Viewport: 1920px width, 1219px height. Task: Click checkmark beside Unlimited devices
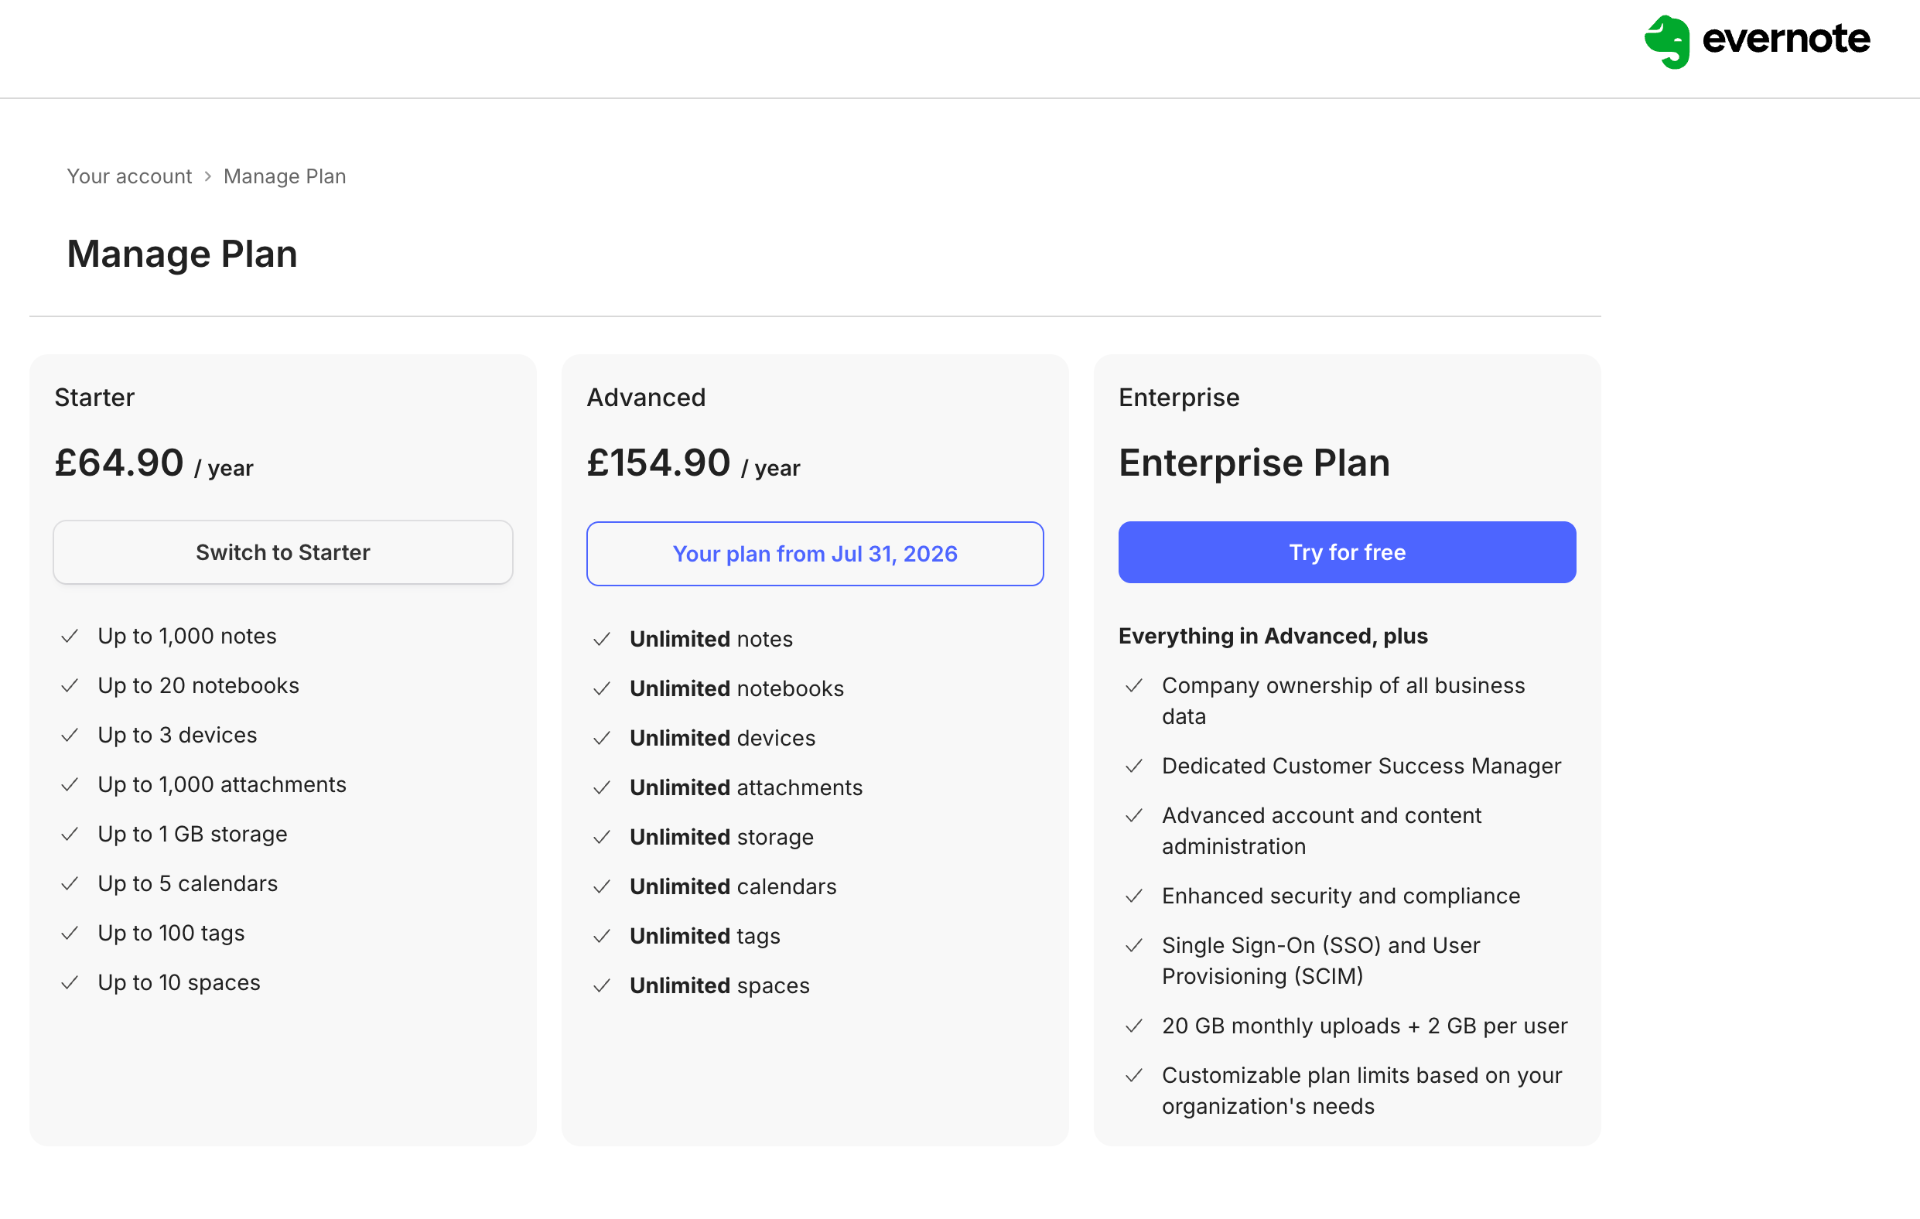coord(602,738)
